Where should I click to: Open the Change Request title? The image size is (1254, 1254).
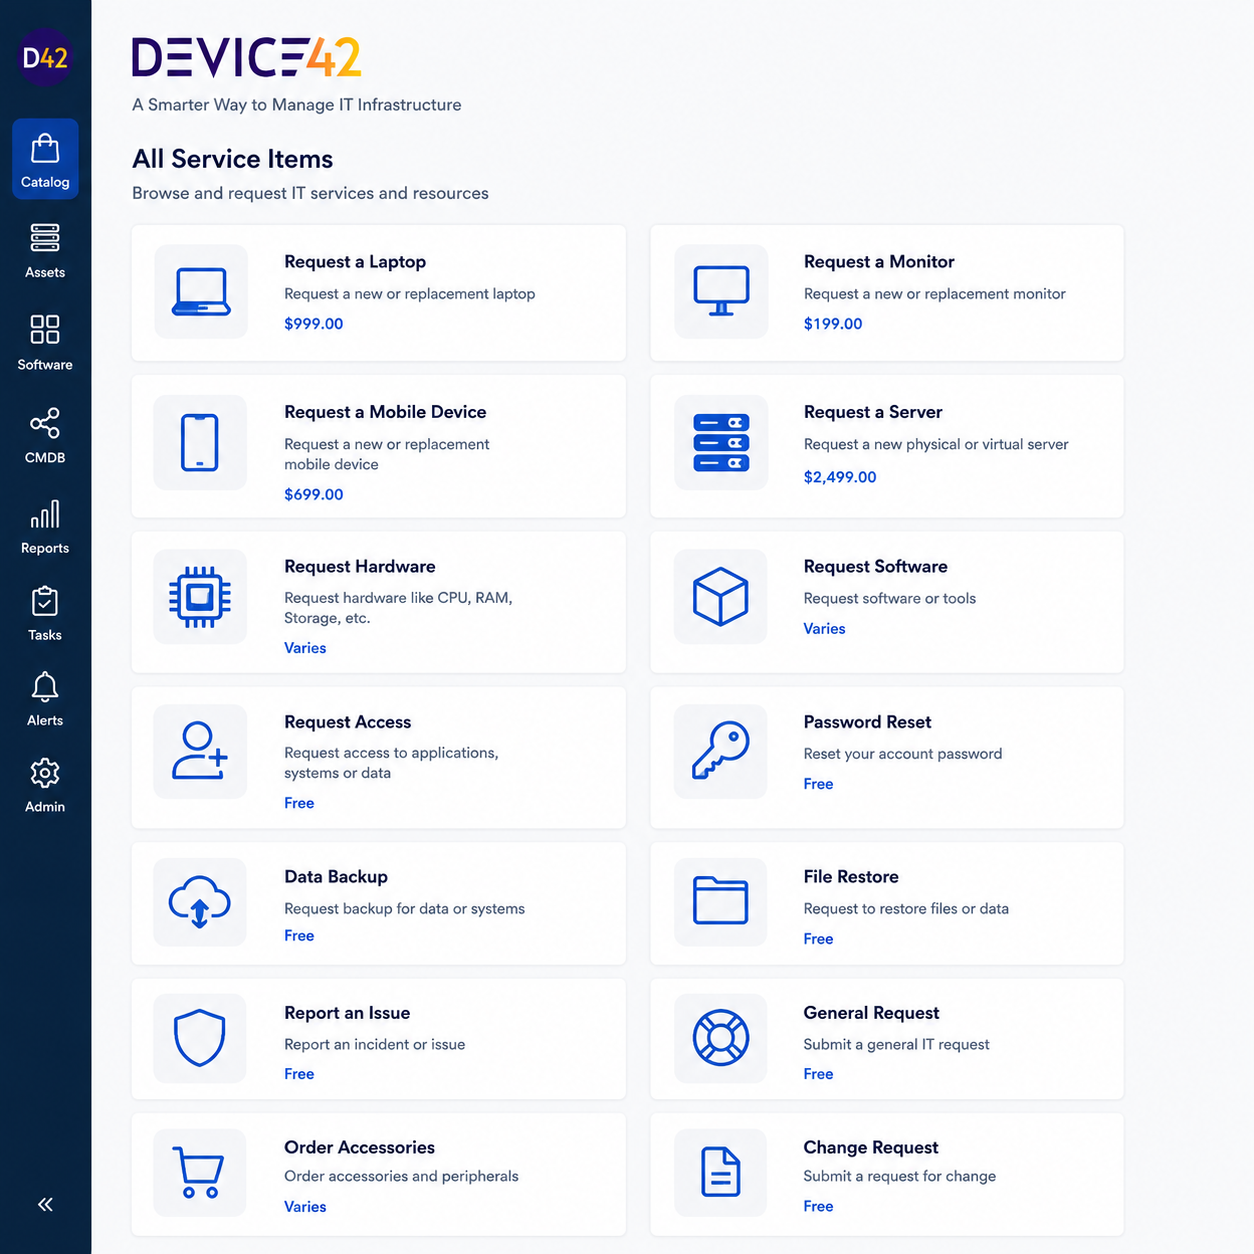(871, 1148)
